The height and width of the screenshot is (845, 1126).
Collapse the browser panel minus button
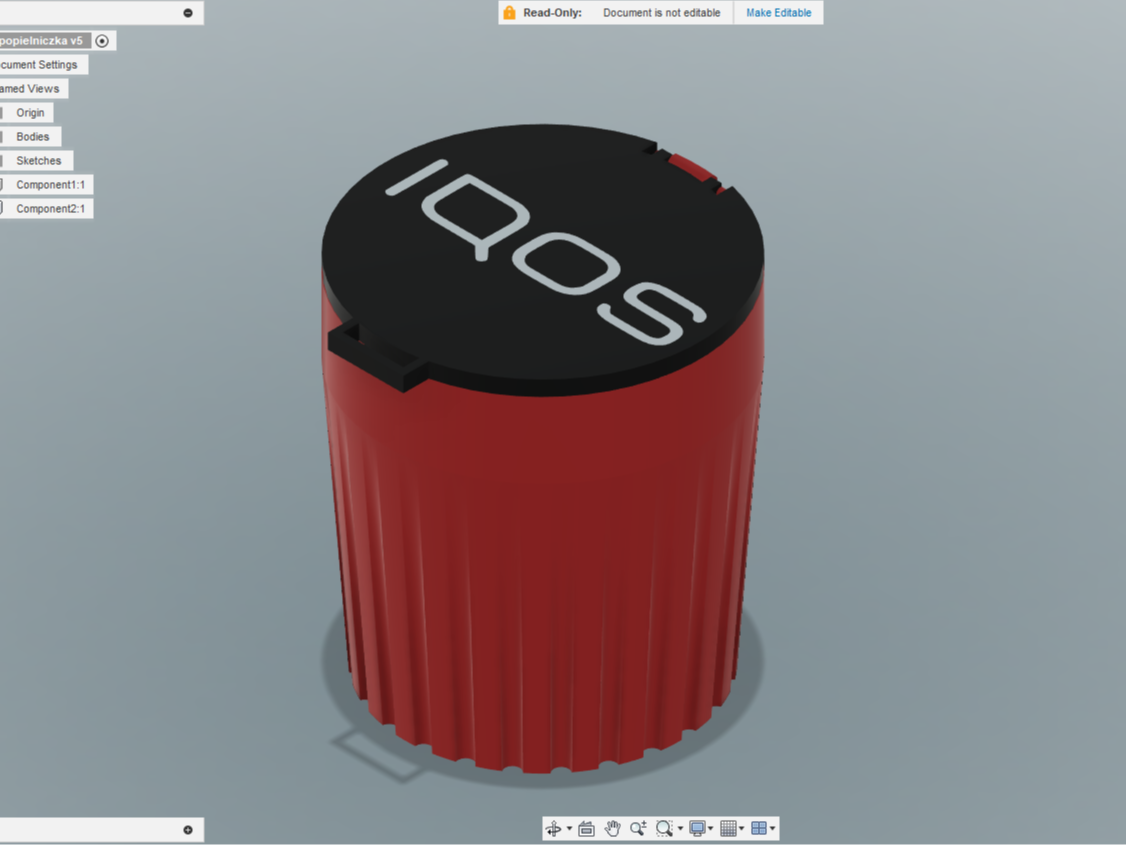click(188, 13)
